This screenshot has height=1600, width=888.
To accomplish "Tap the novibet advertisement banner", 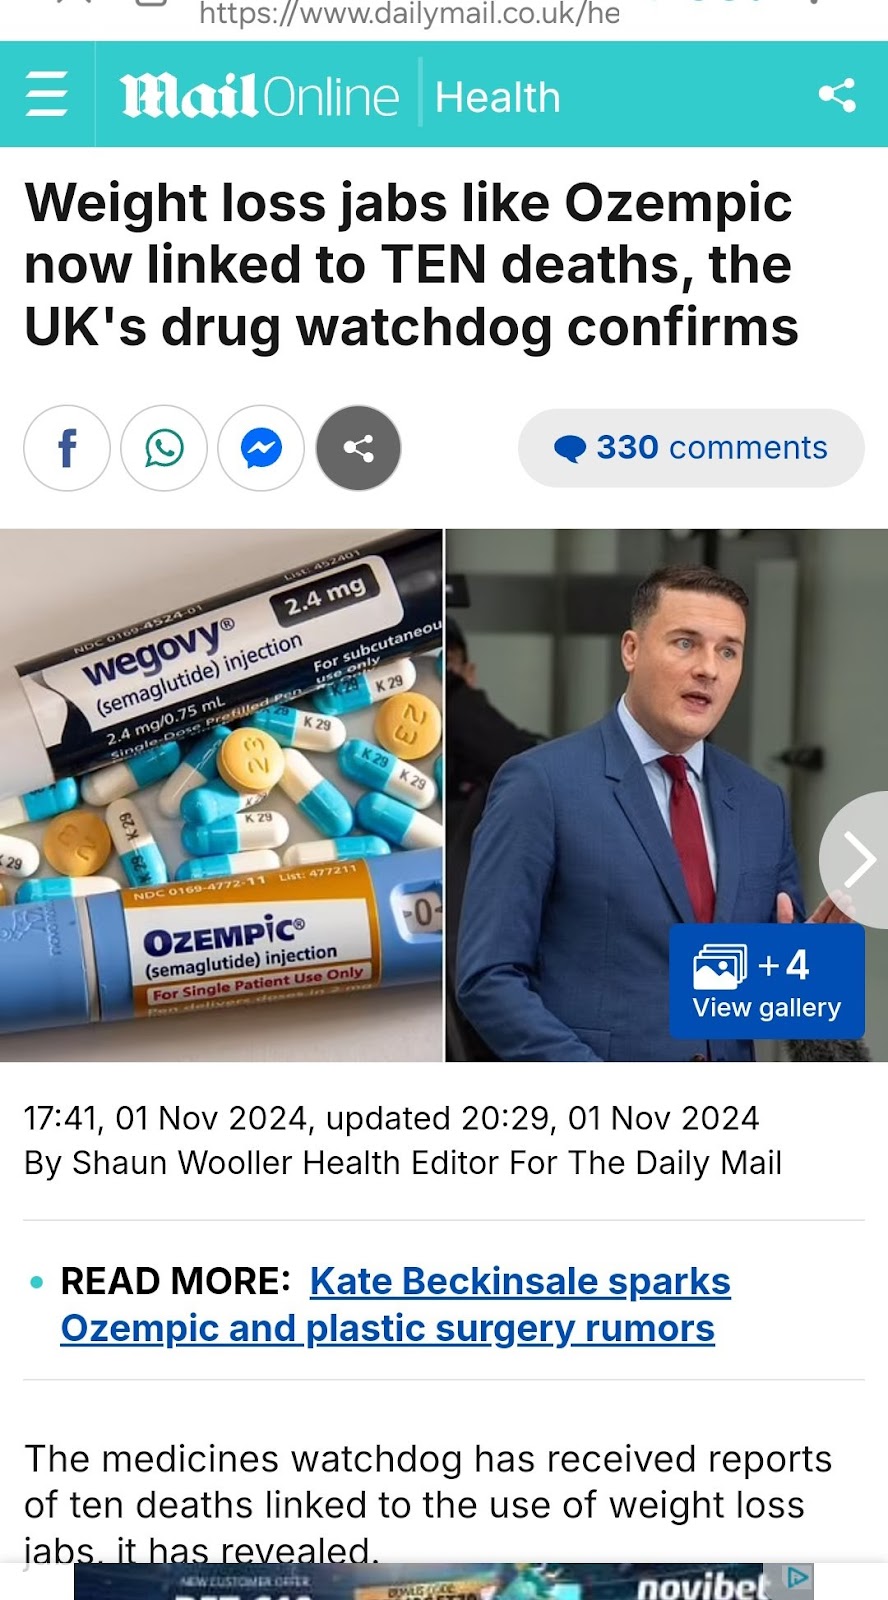I will pos(444,1582).
